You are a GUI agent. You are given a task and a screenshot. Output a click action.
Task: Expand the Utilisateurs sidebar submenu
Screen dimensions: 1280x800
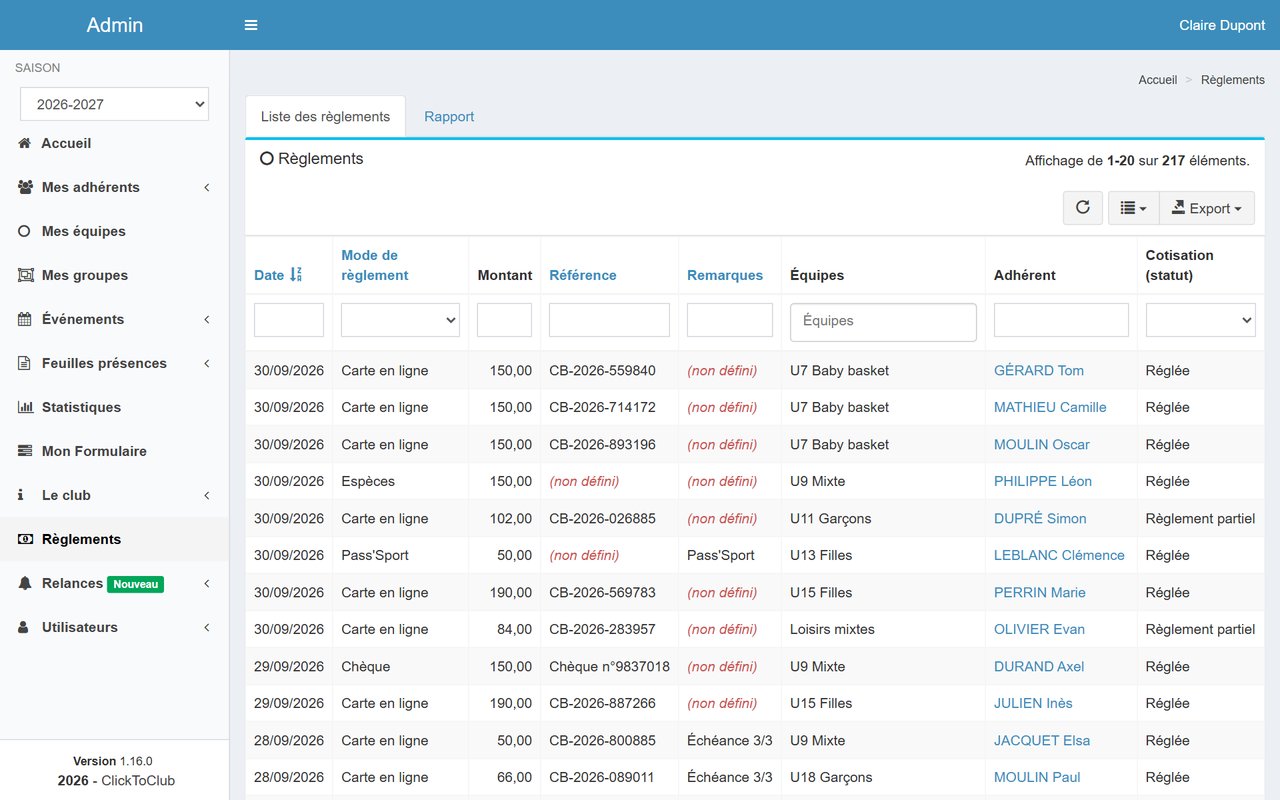115,627
